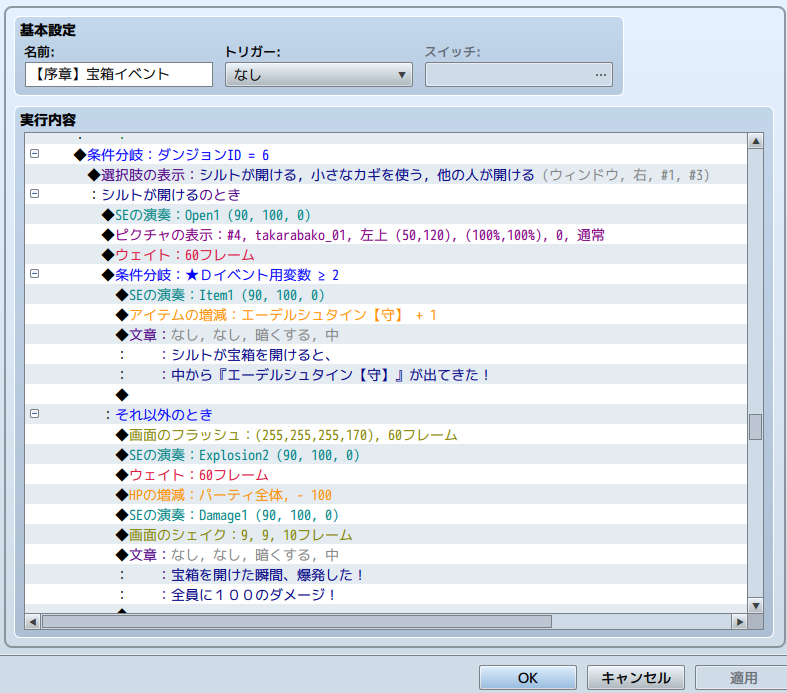
Task: Click the 名前 field with 【序章】宝箱イベント
Action: click(119, 75)
